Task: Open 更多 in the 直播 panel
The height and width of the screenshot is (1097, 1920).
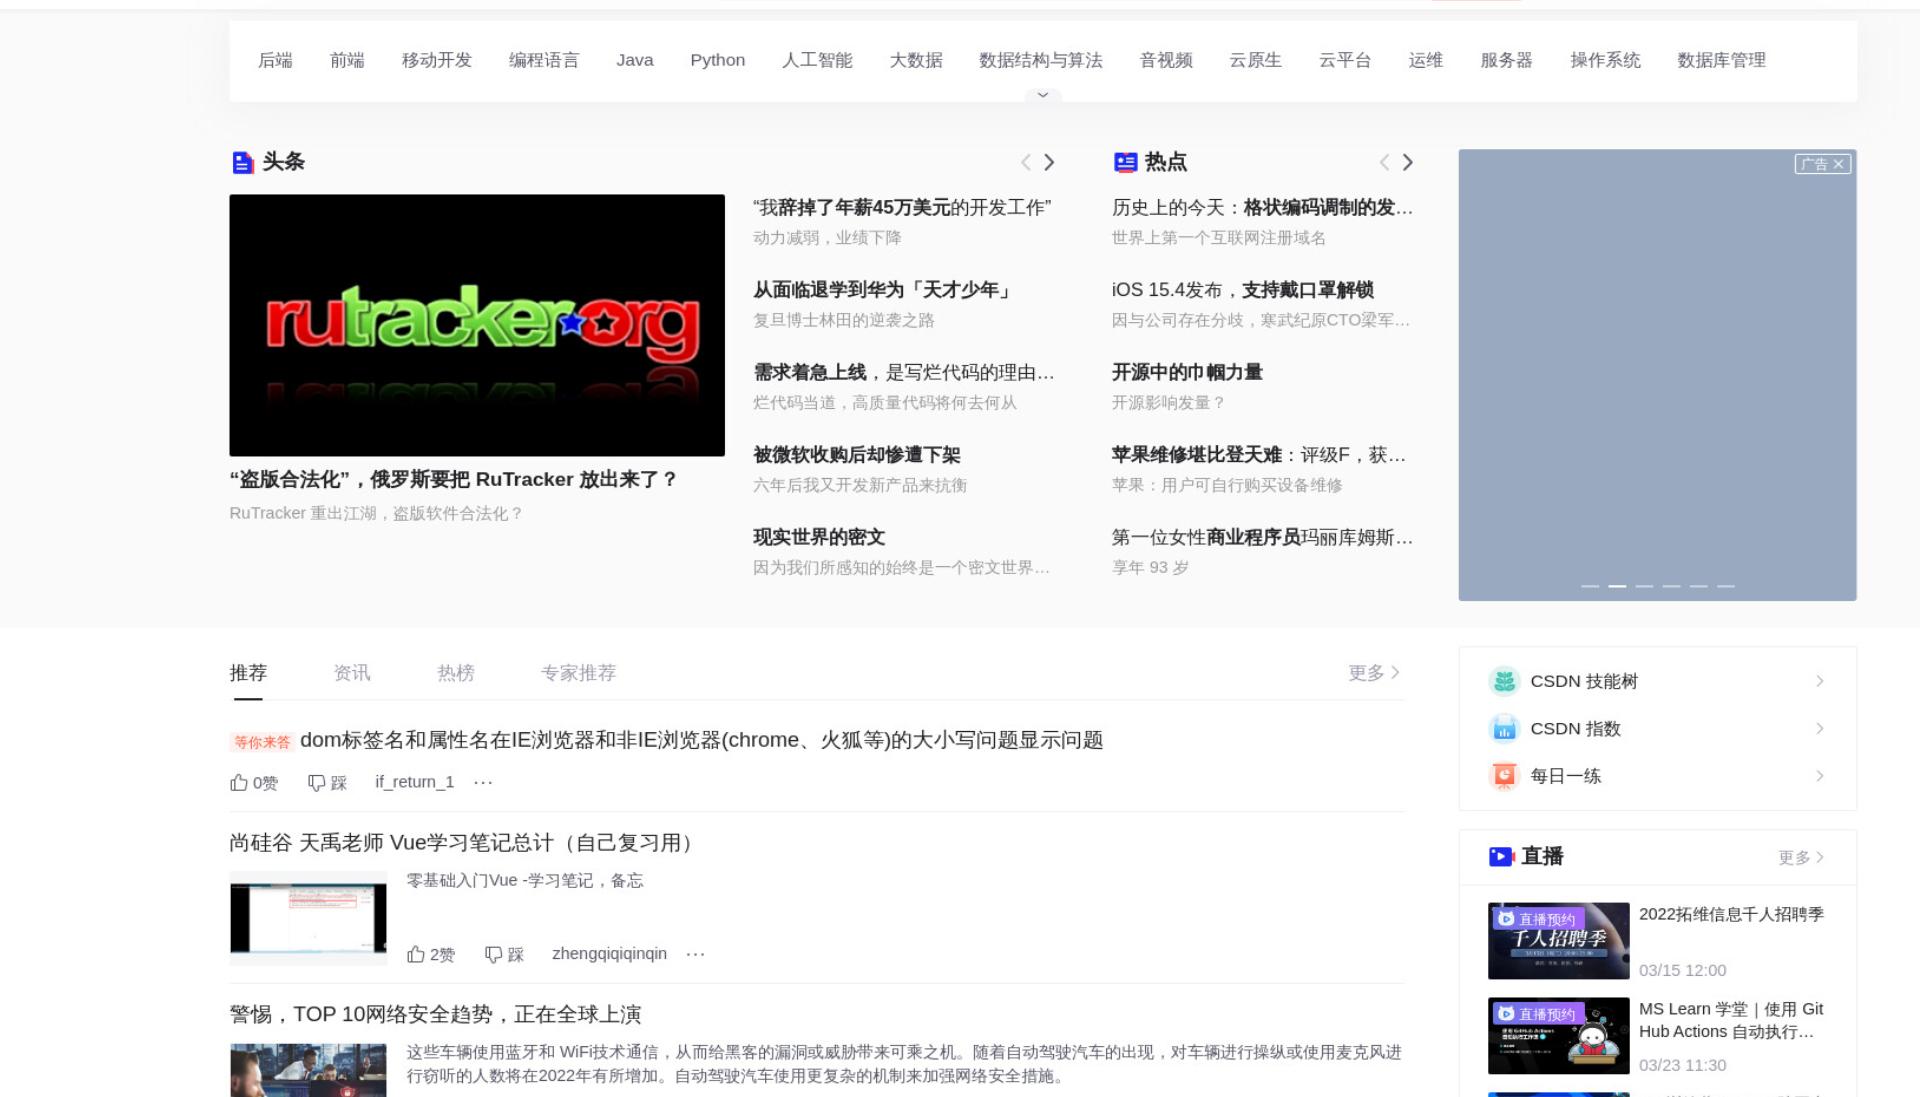Action: tap(1802, 858)
